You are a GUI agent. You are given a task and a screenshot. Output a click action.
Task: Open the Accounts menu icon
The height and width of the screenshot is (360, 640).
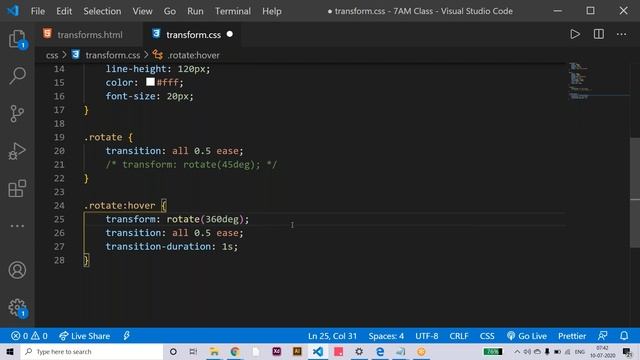[x=17, y=270]
